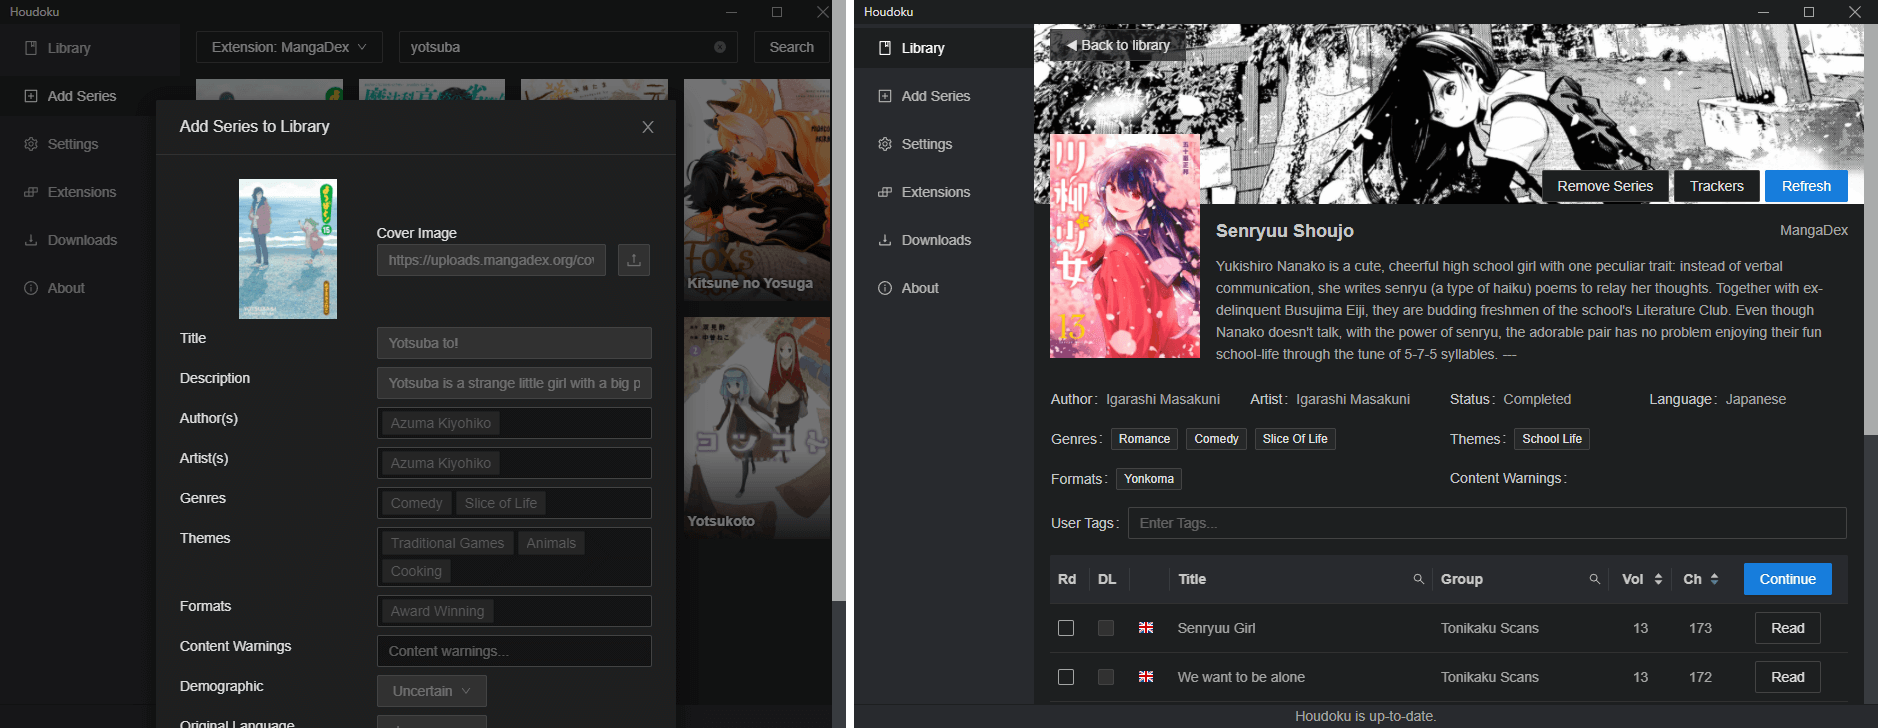Click the Animals theme tag
The image size is (1878, 728).
click(x=551, y=543)
